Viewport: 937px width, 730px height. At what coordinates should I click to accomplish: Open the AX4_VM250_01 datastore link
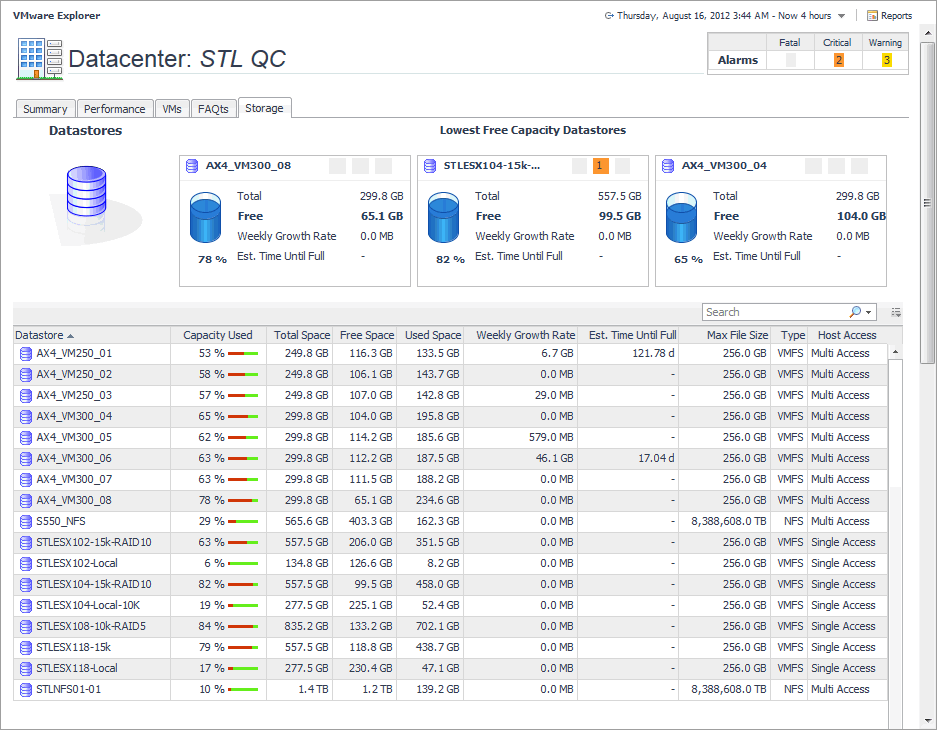tap(74, 354)
